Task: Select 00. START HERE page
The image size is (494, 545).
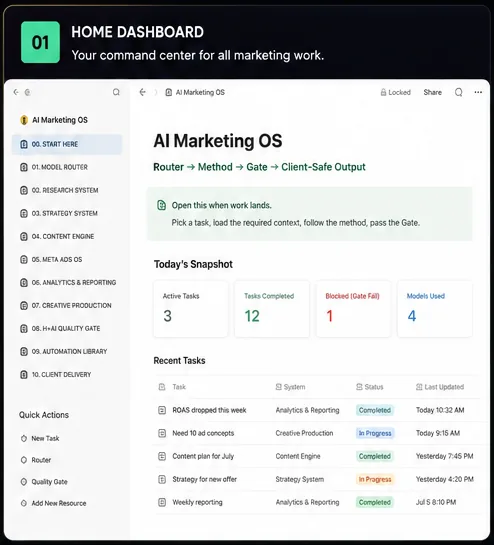Action: click(67, 144)
